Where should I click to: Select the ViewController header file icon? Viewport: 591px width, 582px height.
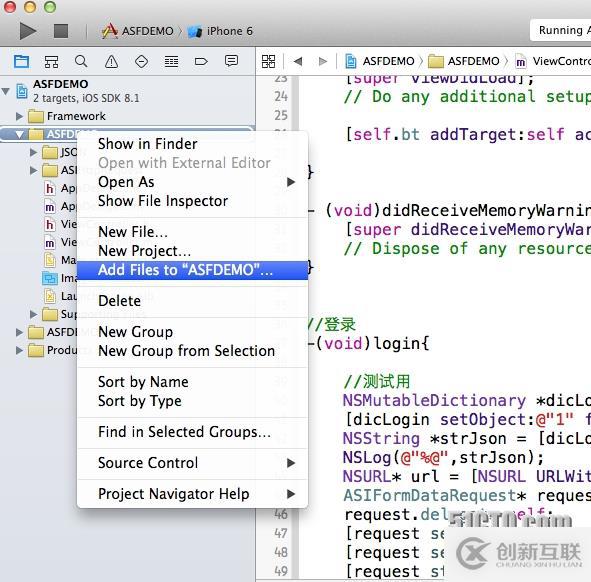pos(50,224)
